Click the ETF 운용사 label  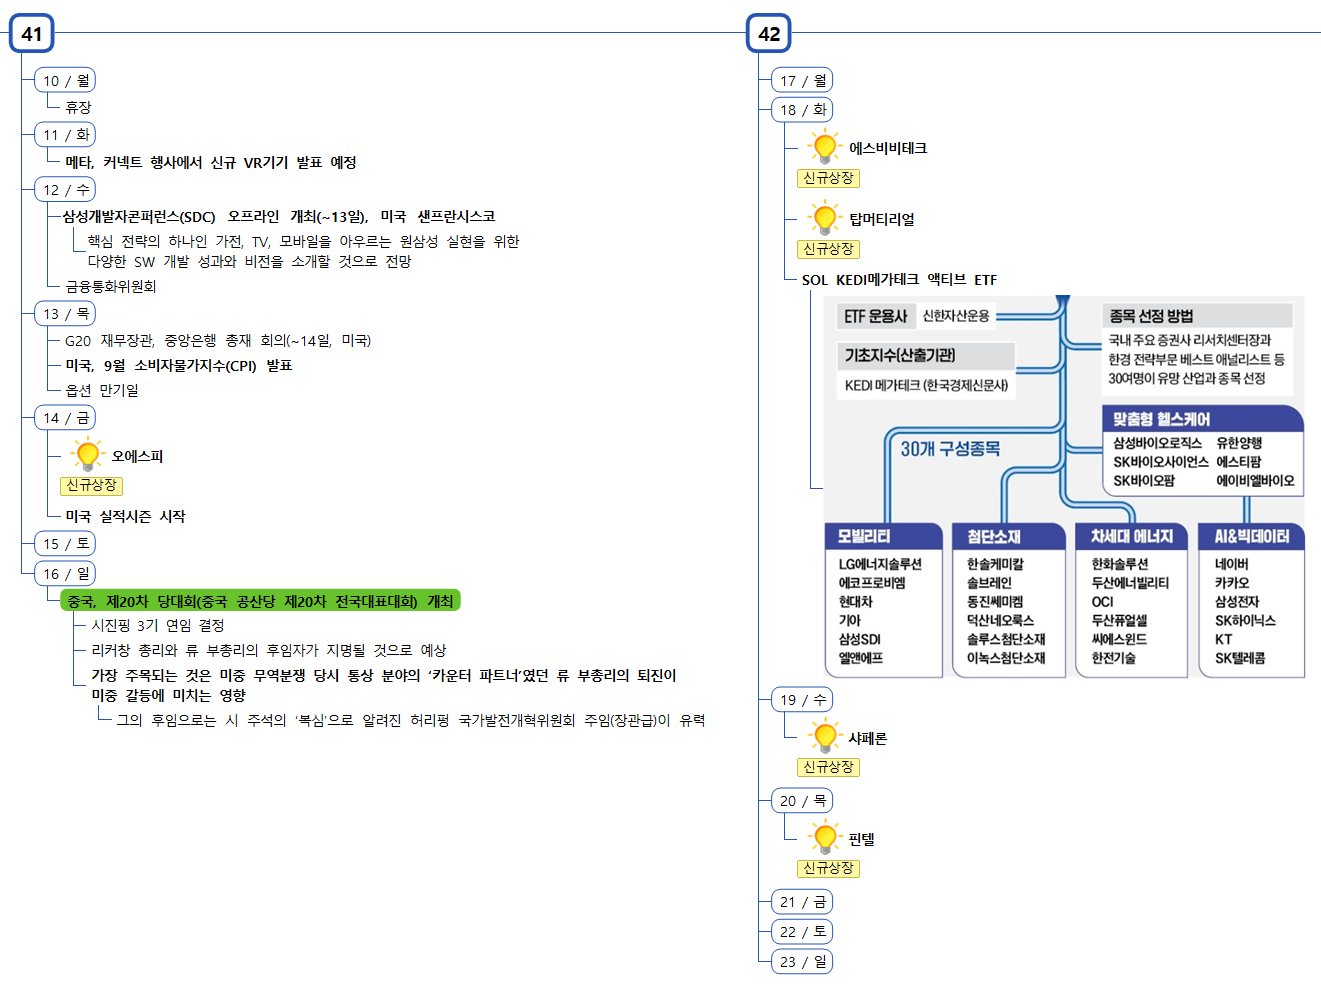tap(875, 316)
